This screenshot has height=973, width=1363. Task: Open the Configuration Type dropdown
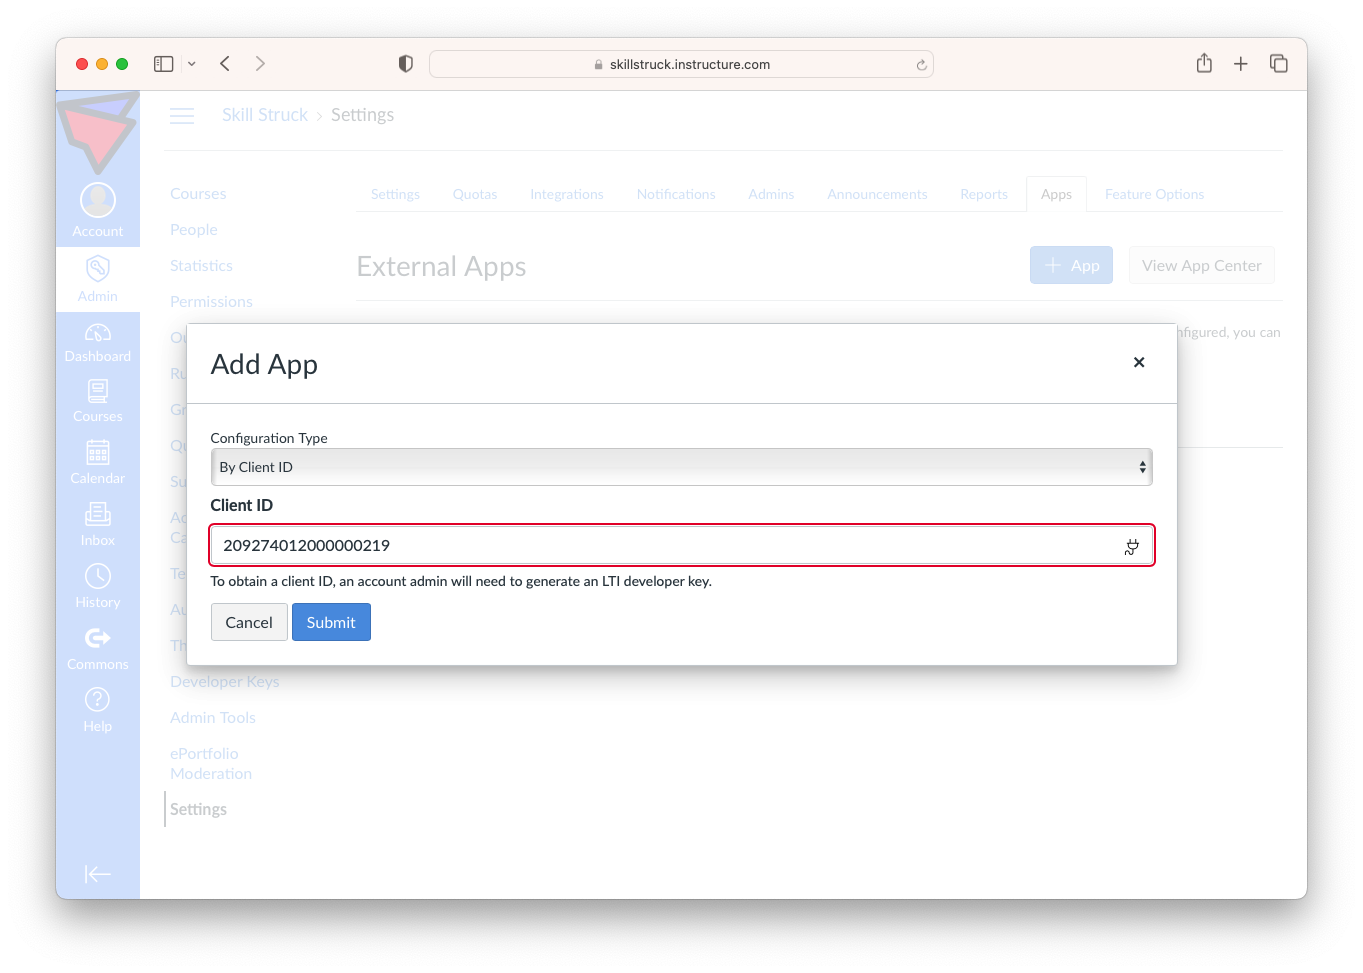682,467
